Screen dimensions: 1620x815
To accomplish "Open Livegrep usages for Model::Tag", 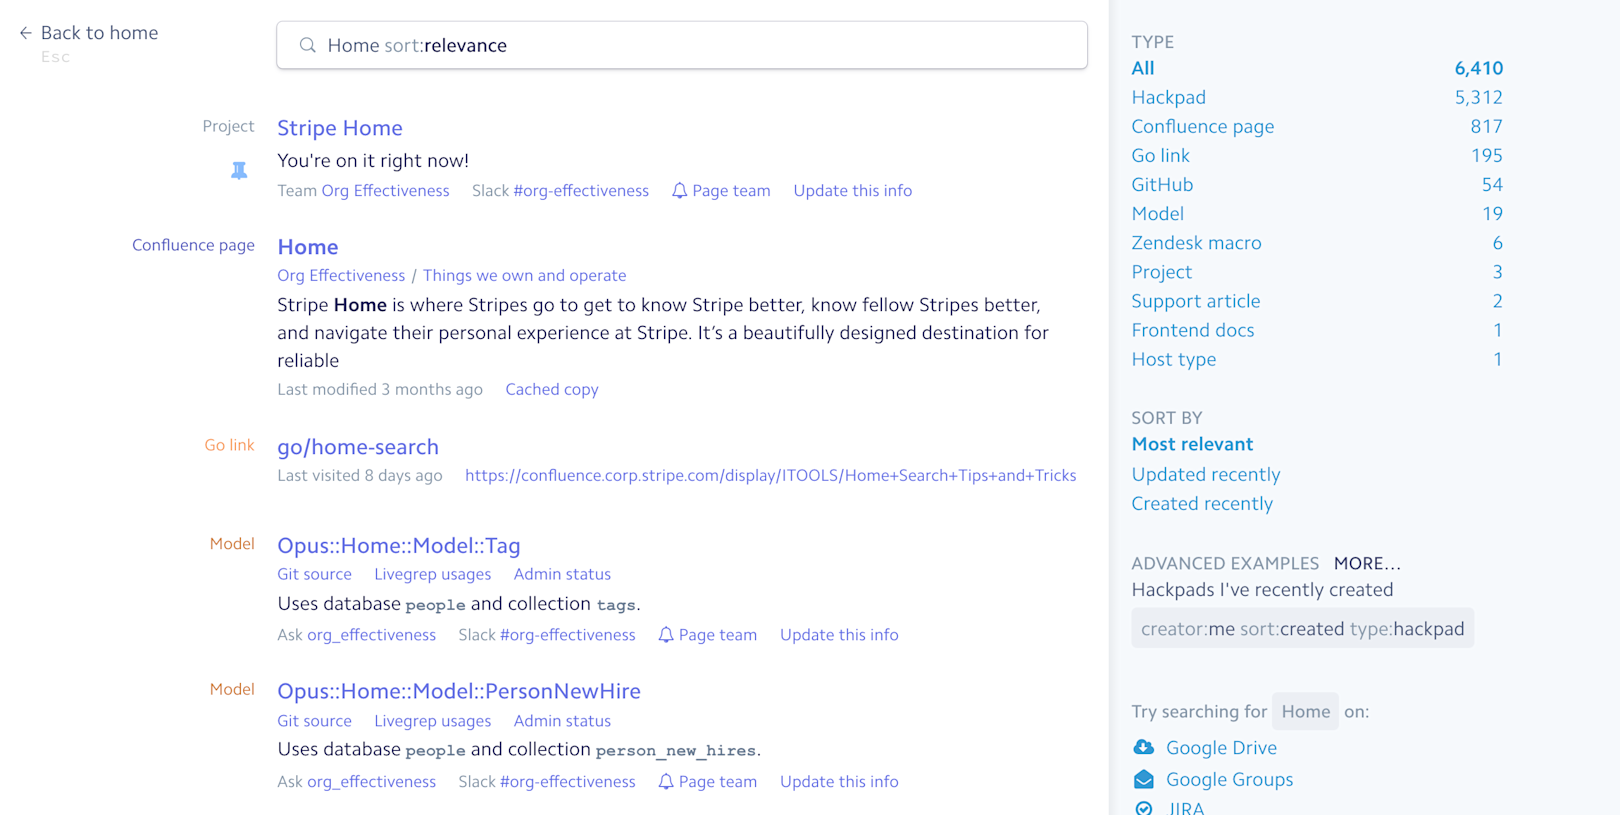I will click(x=433, y=575).
